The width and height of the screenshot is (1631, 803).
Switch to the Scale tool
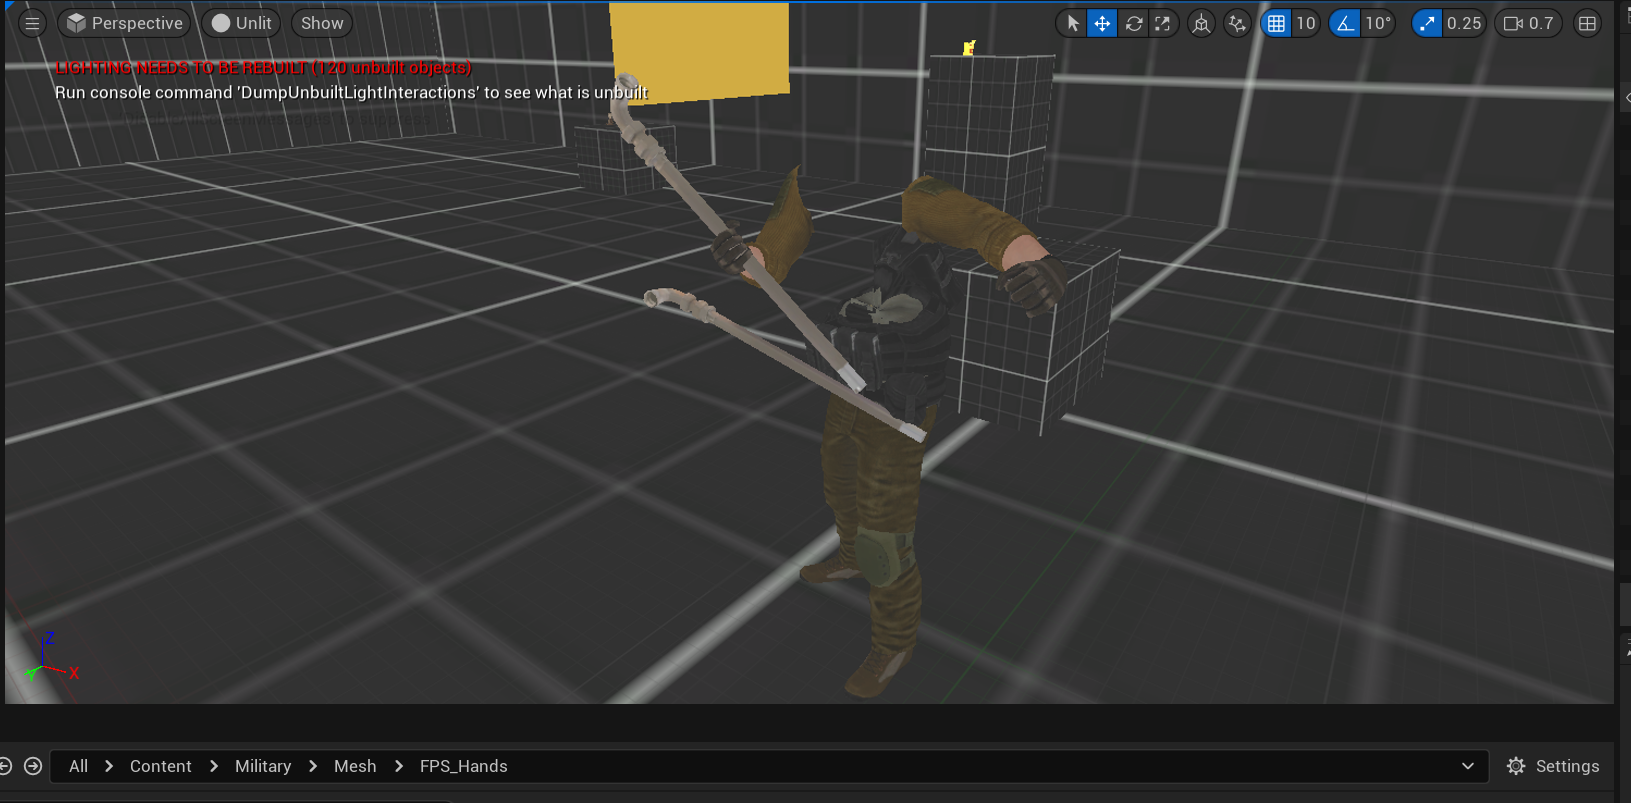click(x=1163, y=23)
